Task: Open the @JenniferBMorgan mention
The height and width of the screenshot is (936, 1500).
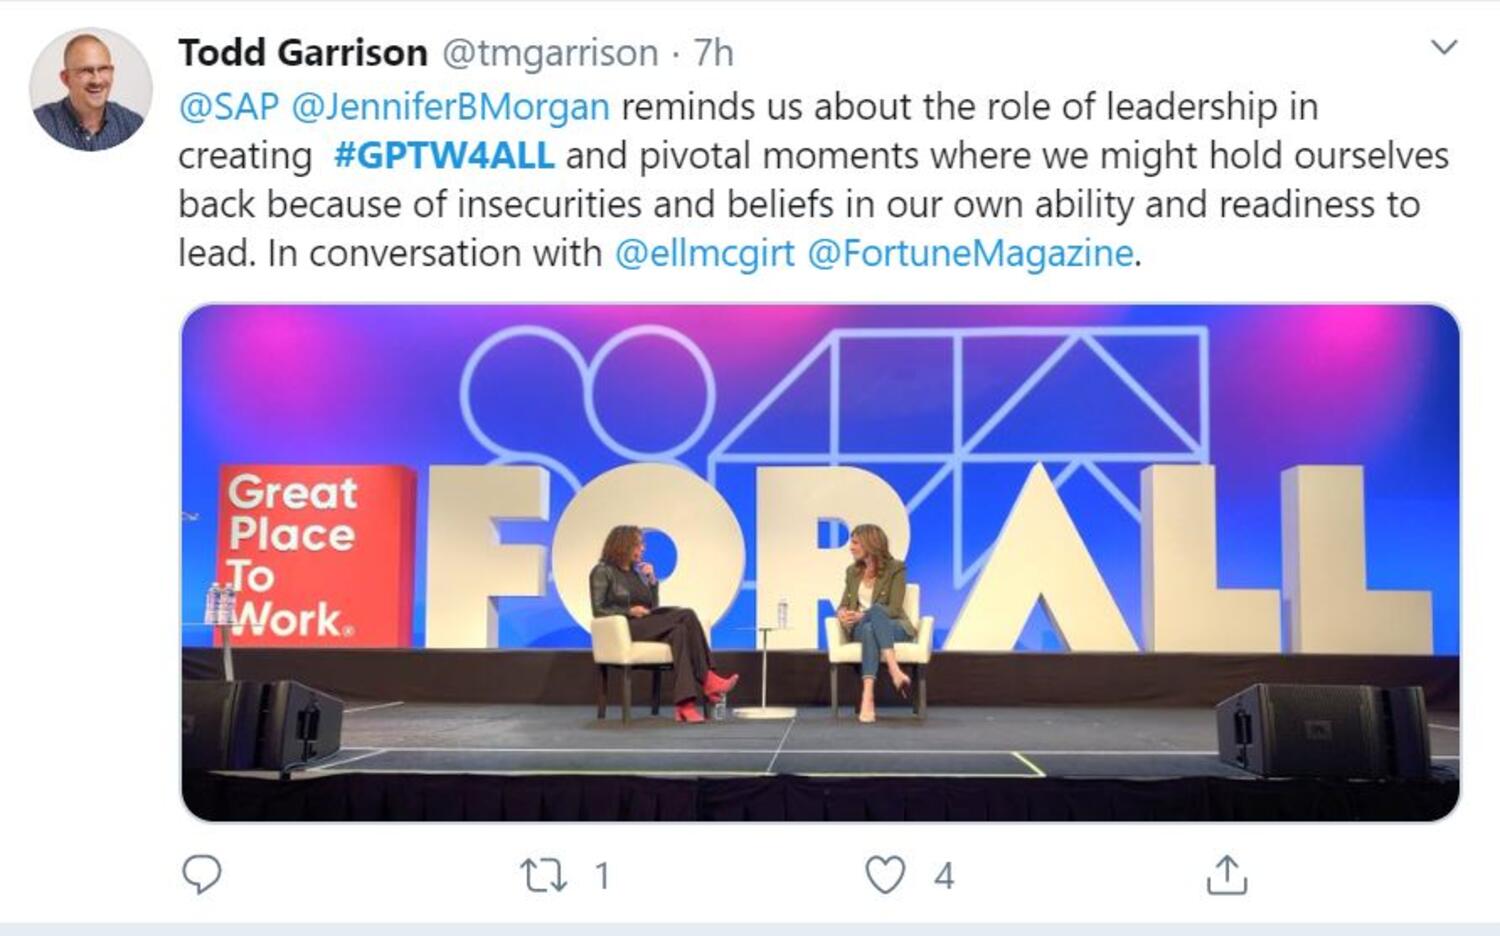Action: click(450, 107)
